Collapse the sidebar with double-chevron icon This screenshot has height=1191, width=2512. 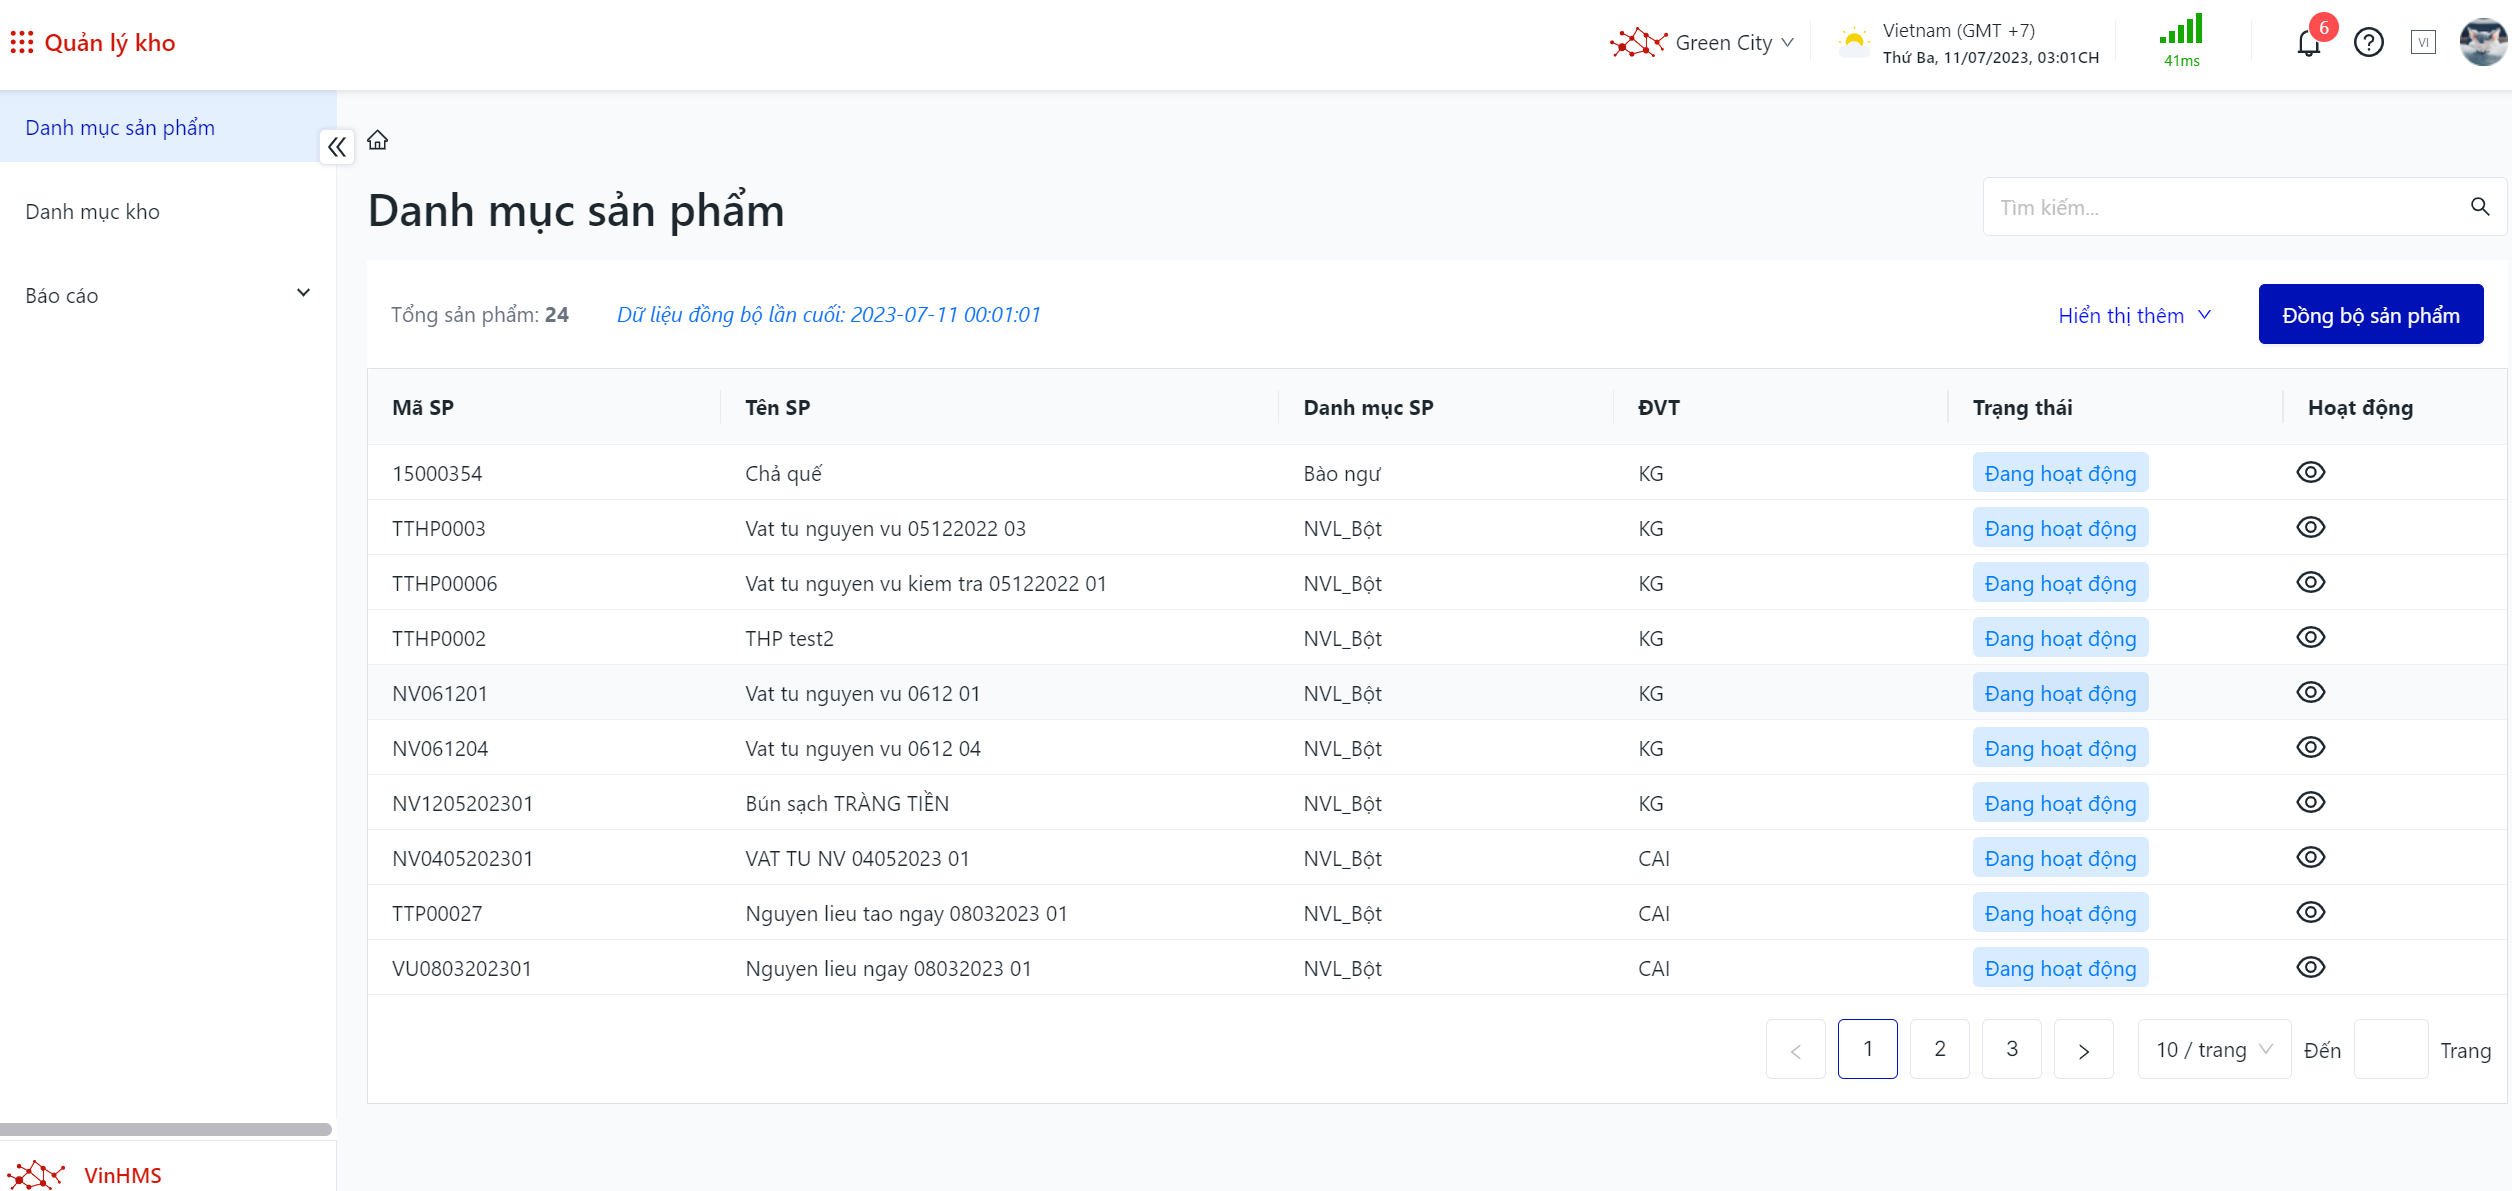[337, 148]
